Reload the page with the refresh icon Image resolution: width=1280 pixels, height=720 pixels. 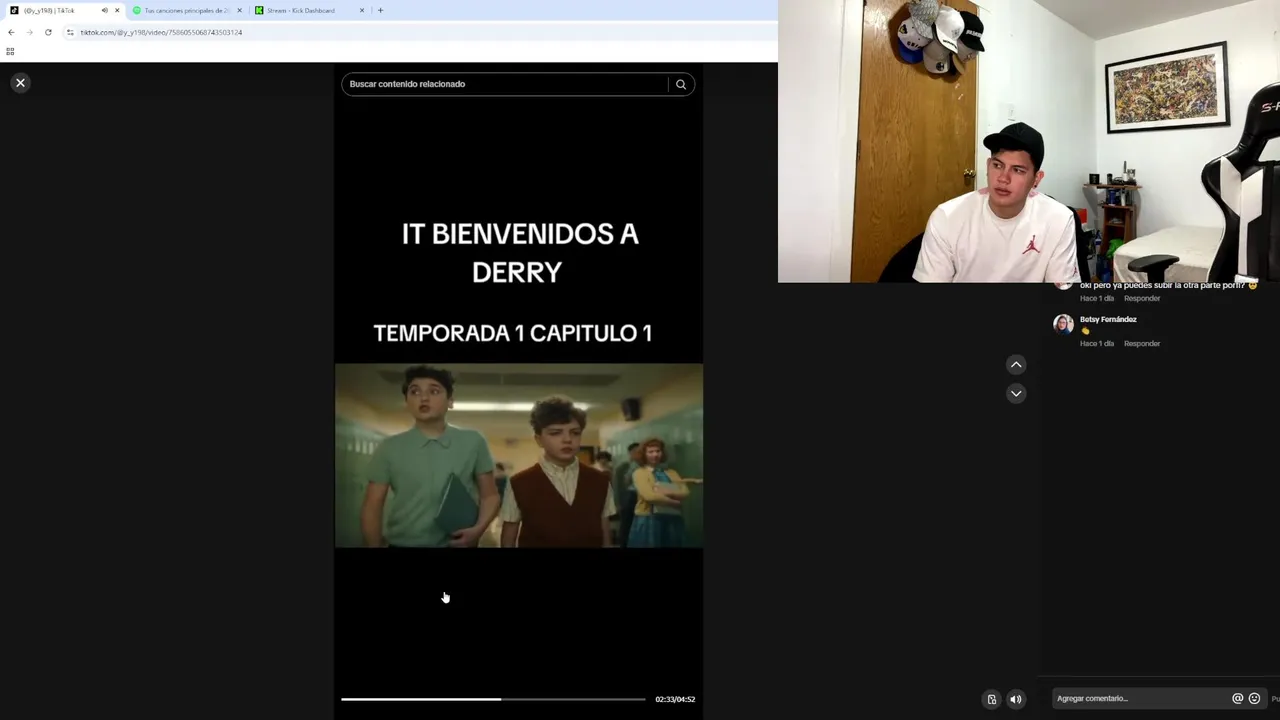(x=48, y=32)
